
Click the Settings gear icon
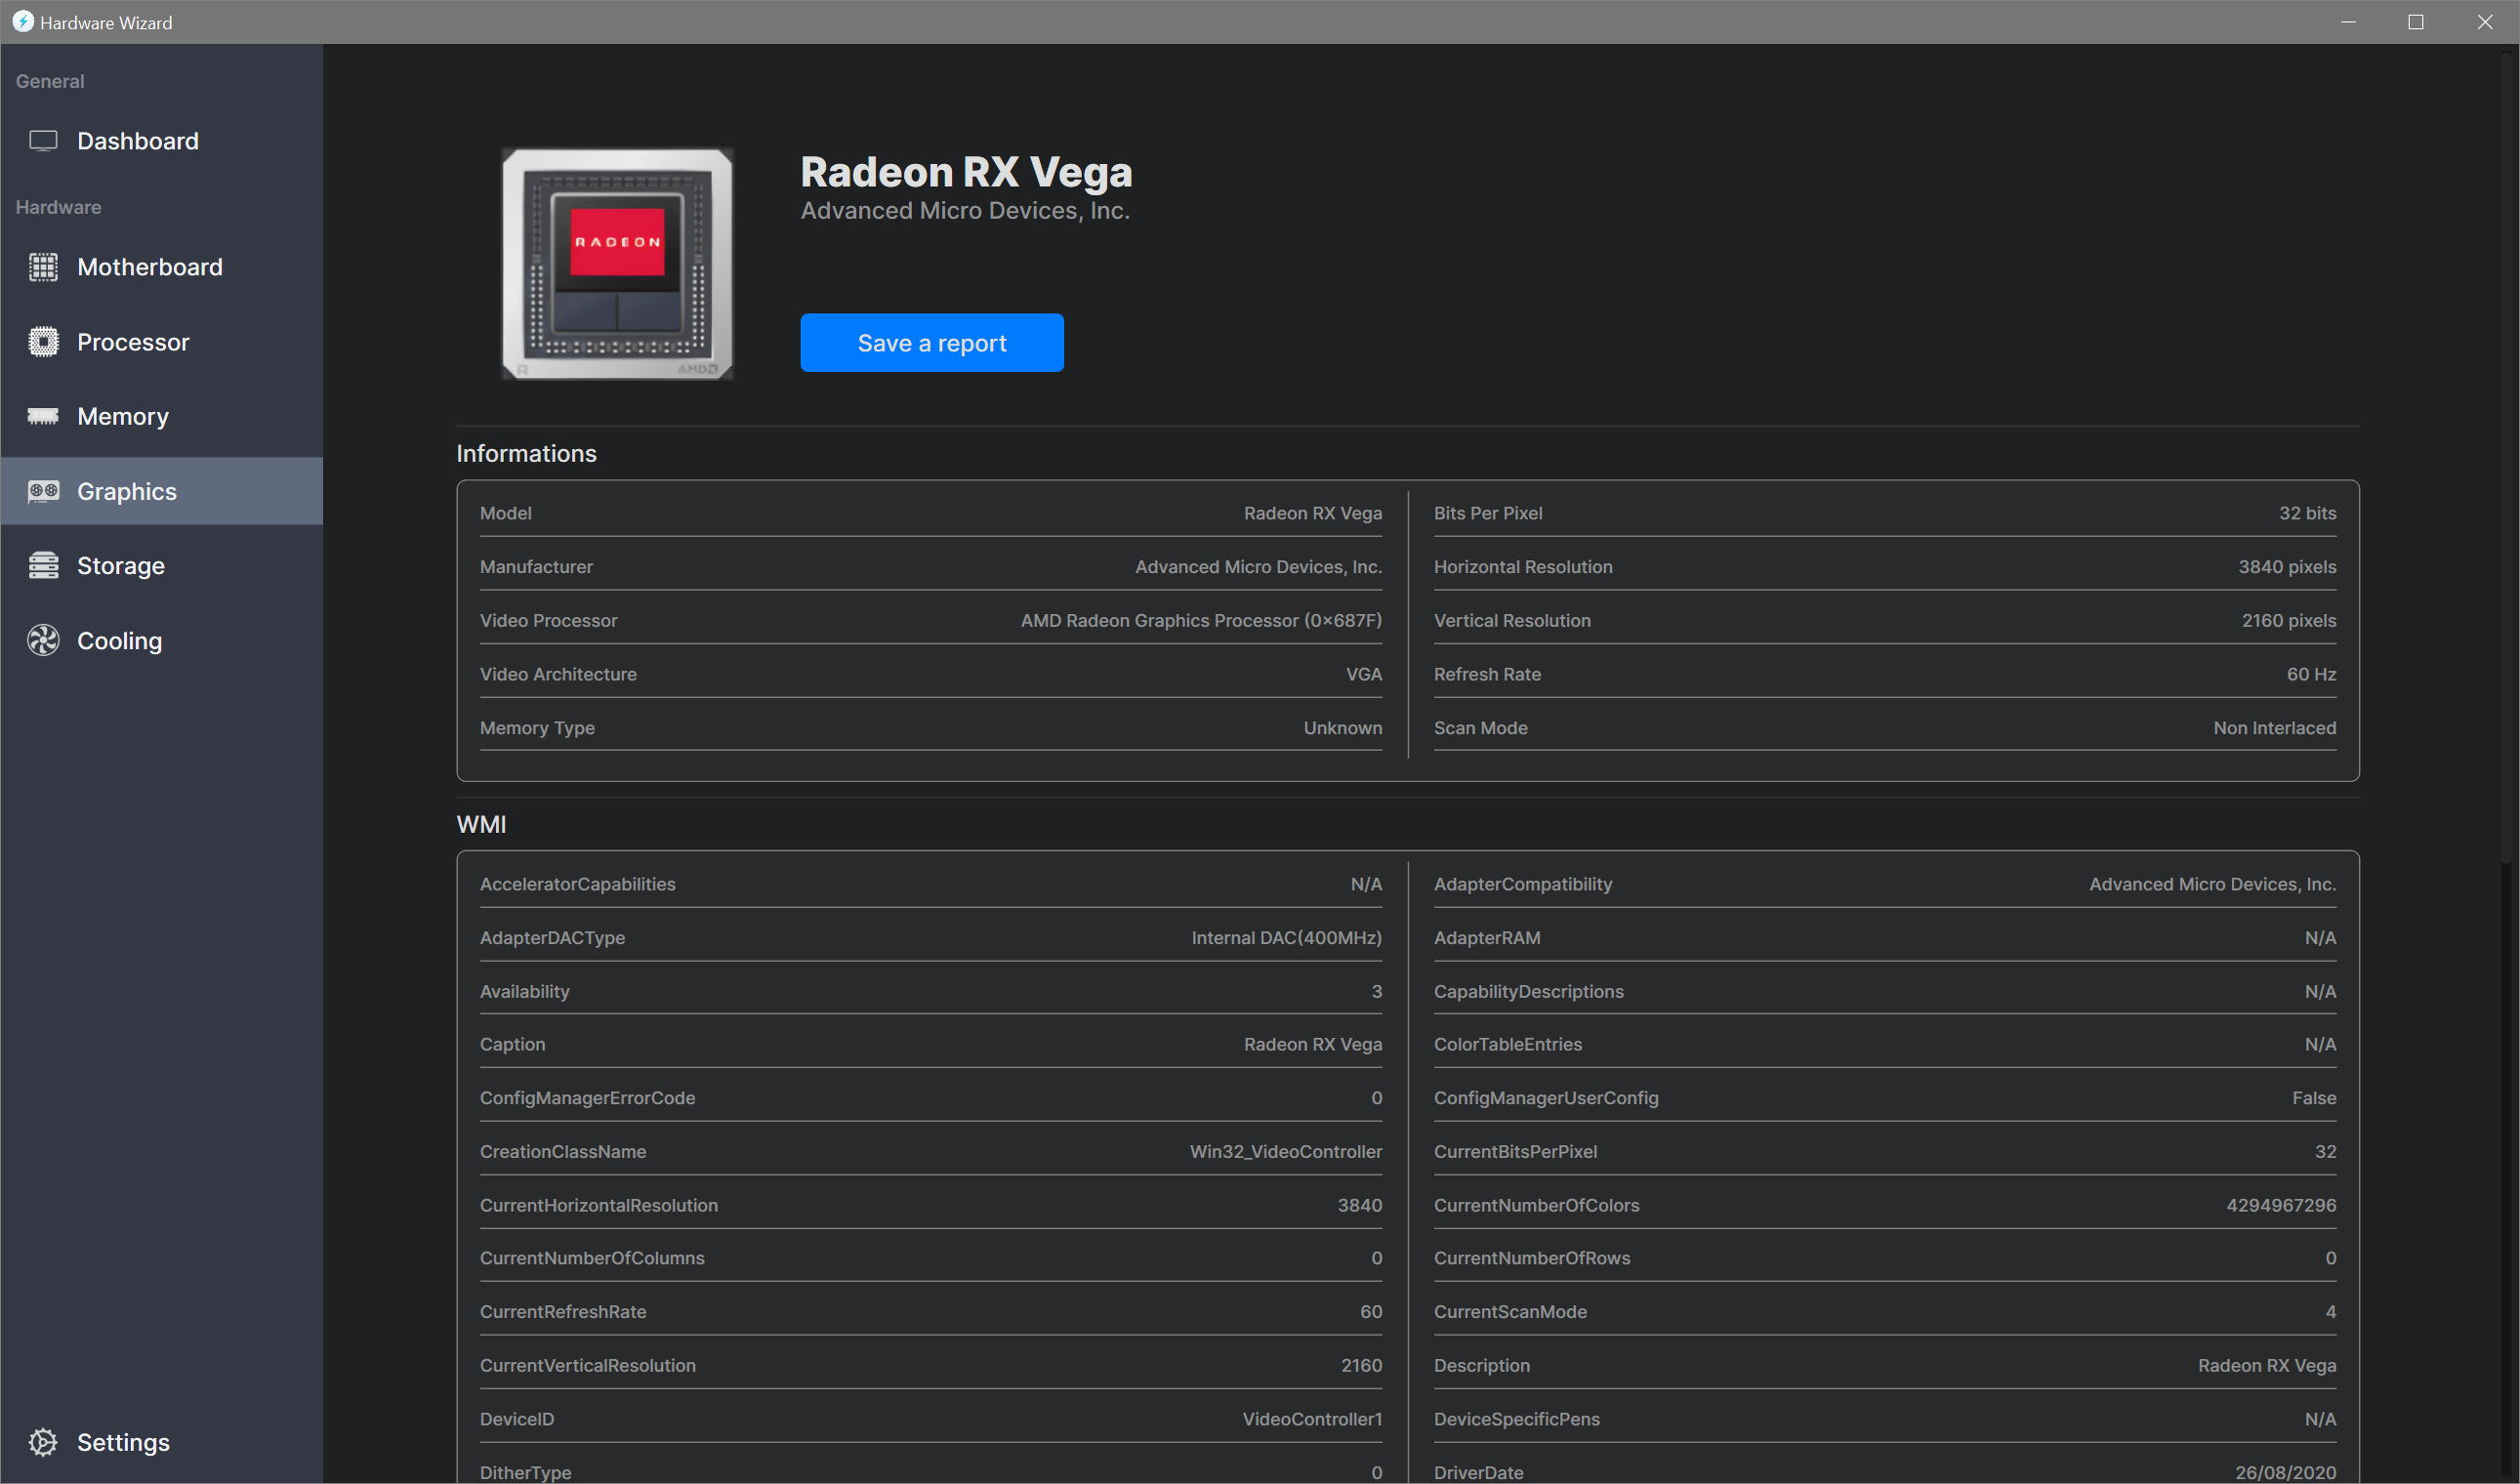tap(43, 1442)
